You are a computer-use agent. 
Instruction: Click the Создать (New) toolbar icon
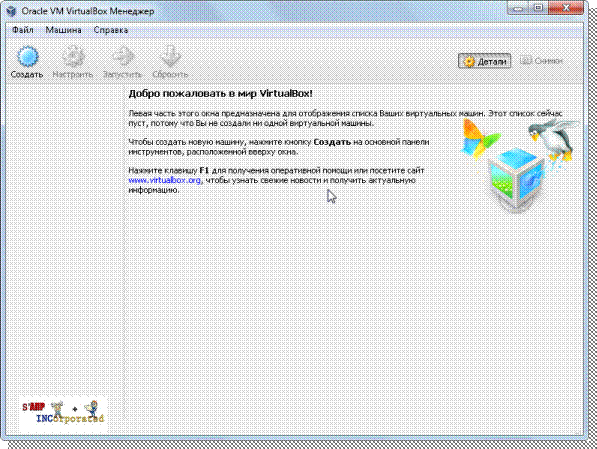point(27,57)
